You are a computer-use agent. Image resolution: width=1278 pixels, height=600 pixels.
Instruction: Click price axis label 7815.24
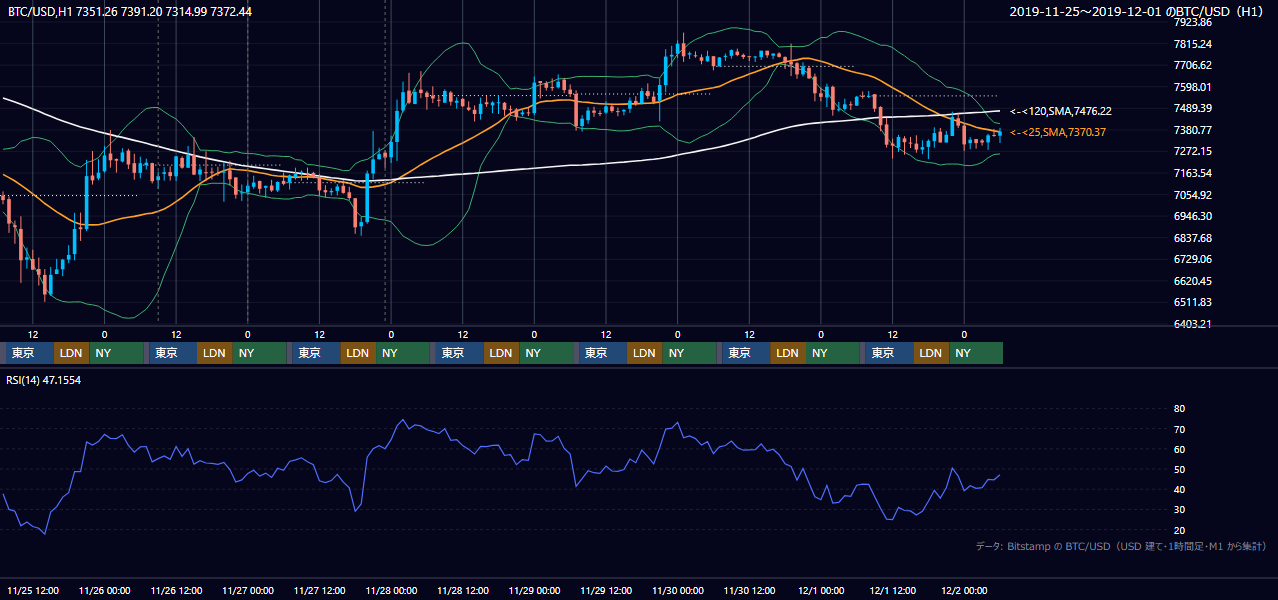(x=1192, y=44)
